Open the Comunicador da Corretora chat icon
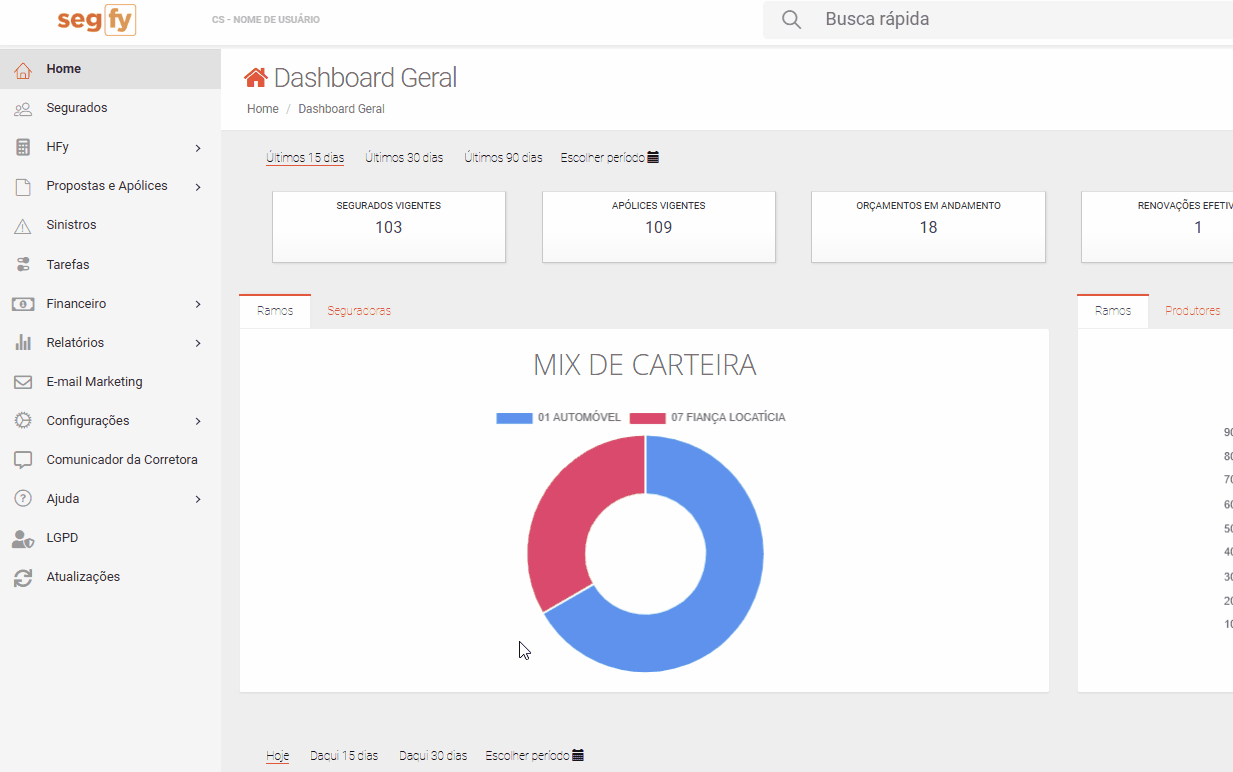Image resolution: width=1233 pixels, height=772 pixels. [22, 459]
